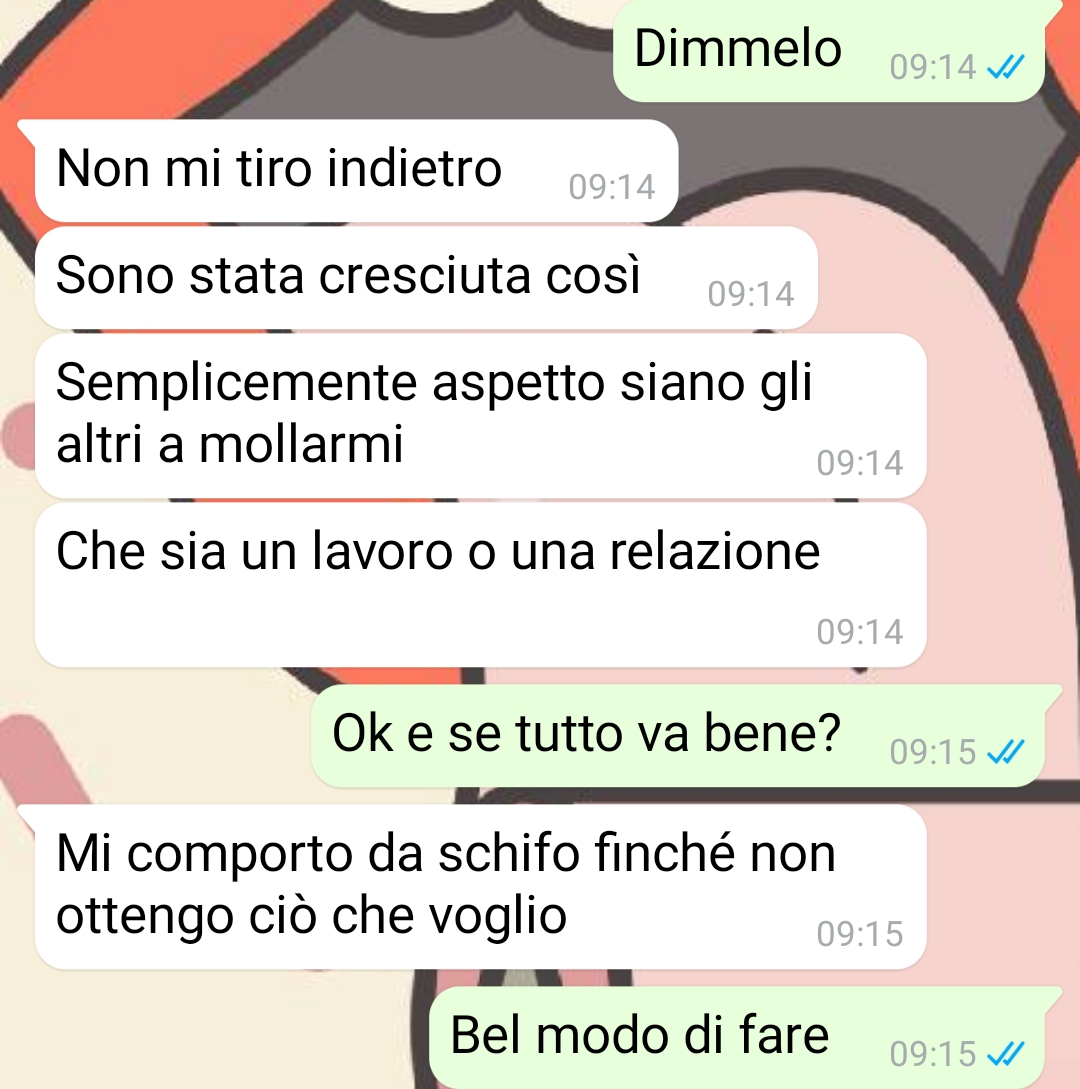
Task: Select the 'Non mi tiro indietro' message
Action: pos(356,170)
